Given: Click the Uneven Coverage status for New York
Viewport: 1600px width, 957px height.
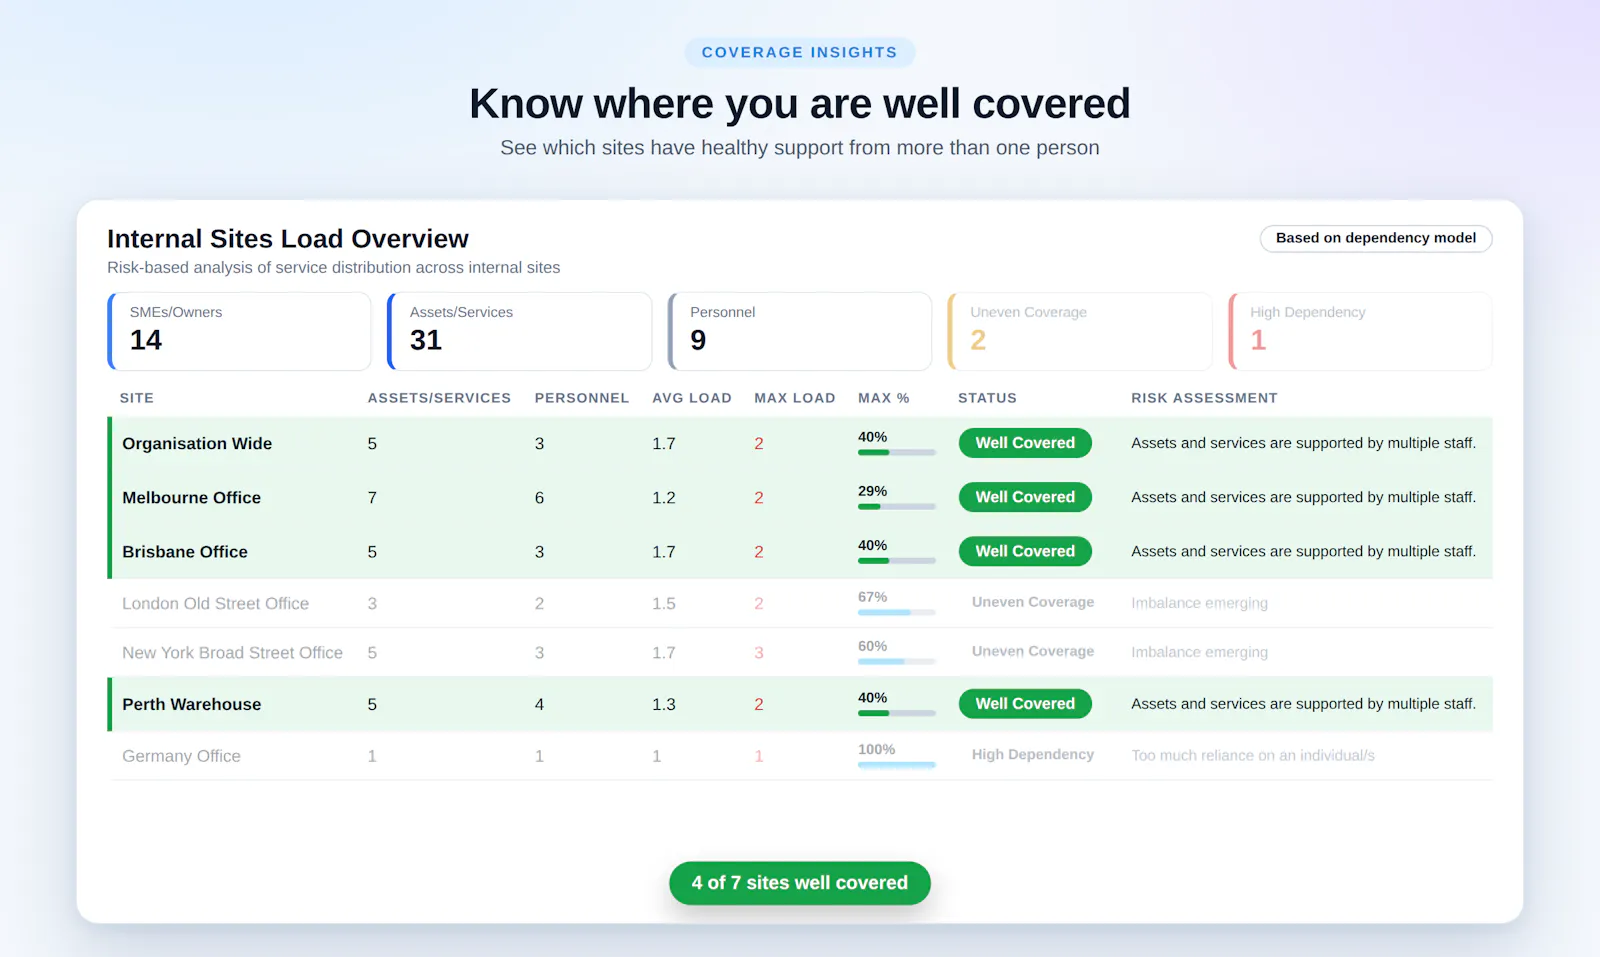Looking at the screenshot, I should 1033,651.
